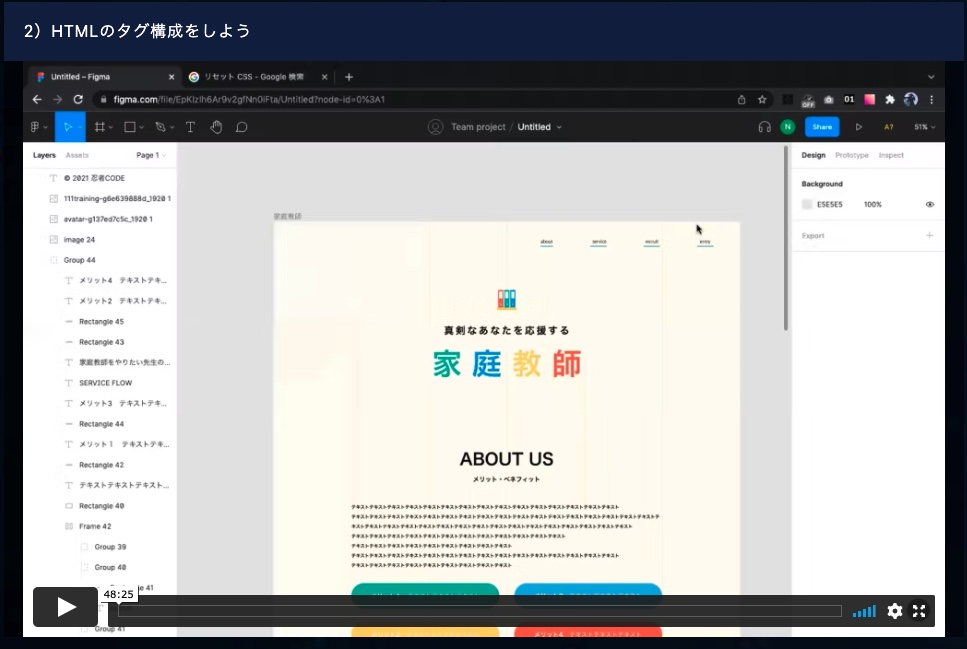Open shape tools dropdown arrow
The width and height of the screenshot is (967, 649).
click(x=141, y=128)
